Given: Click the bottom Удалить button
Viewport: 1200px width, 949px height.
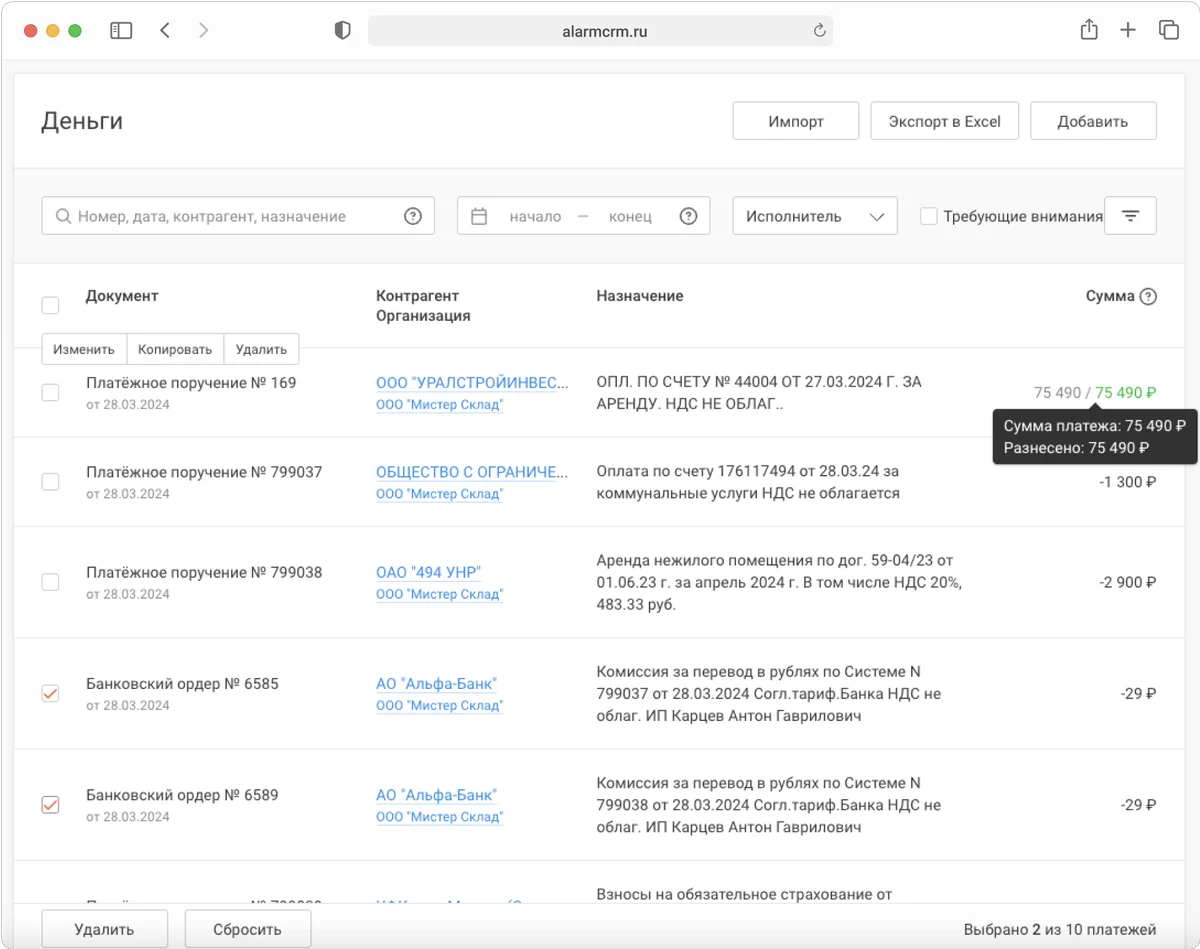Looking at the screenshot, I should (x=104, y=929).
